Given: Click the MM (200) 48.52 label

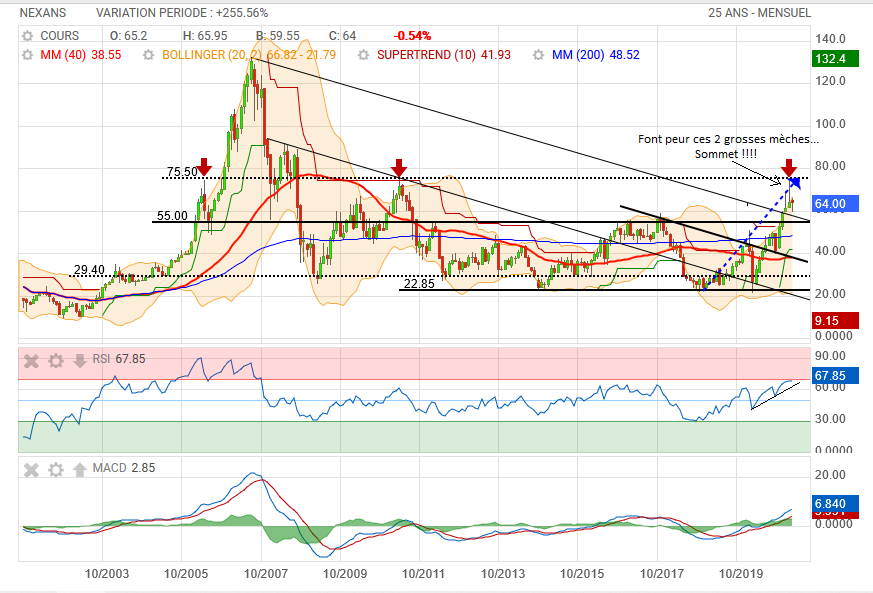Looking at the screenshot, I should click(596, 55).
